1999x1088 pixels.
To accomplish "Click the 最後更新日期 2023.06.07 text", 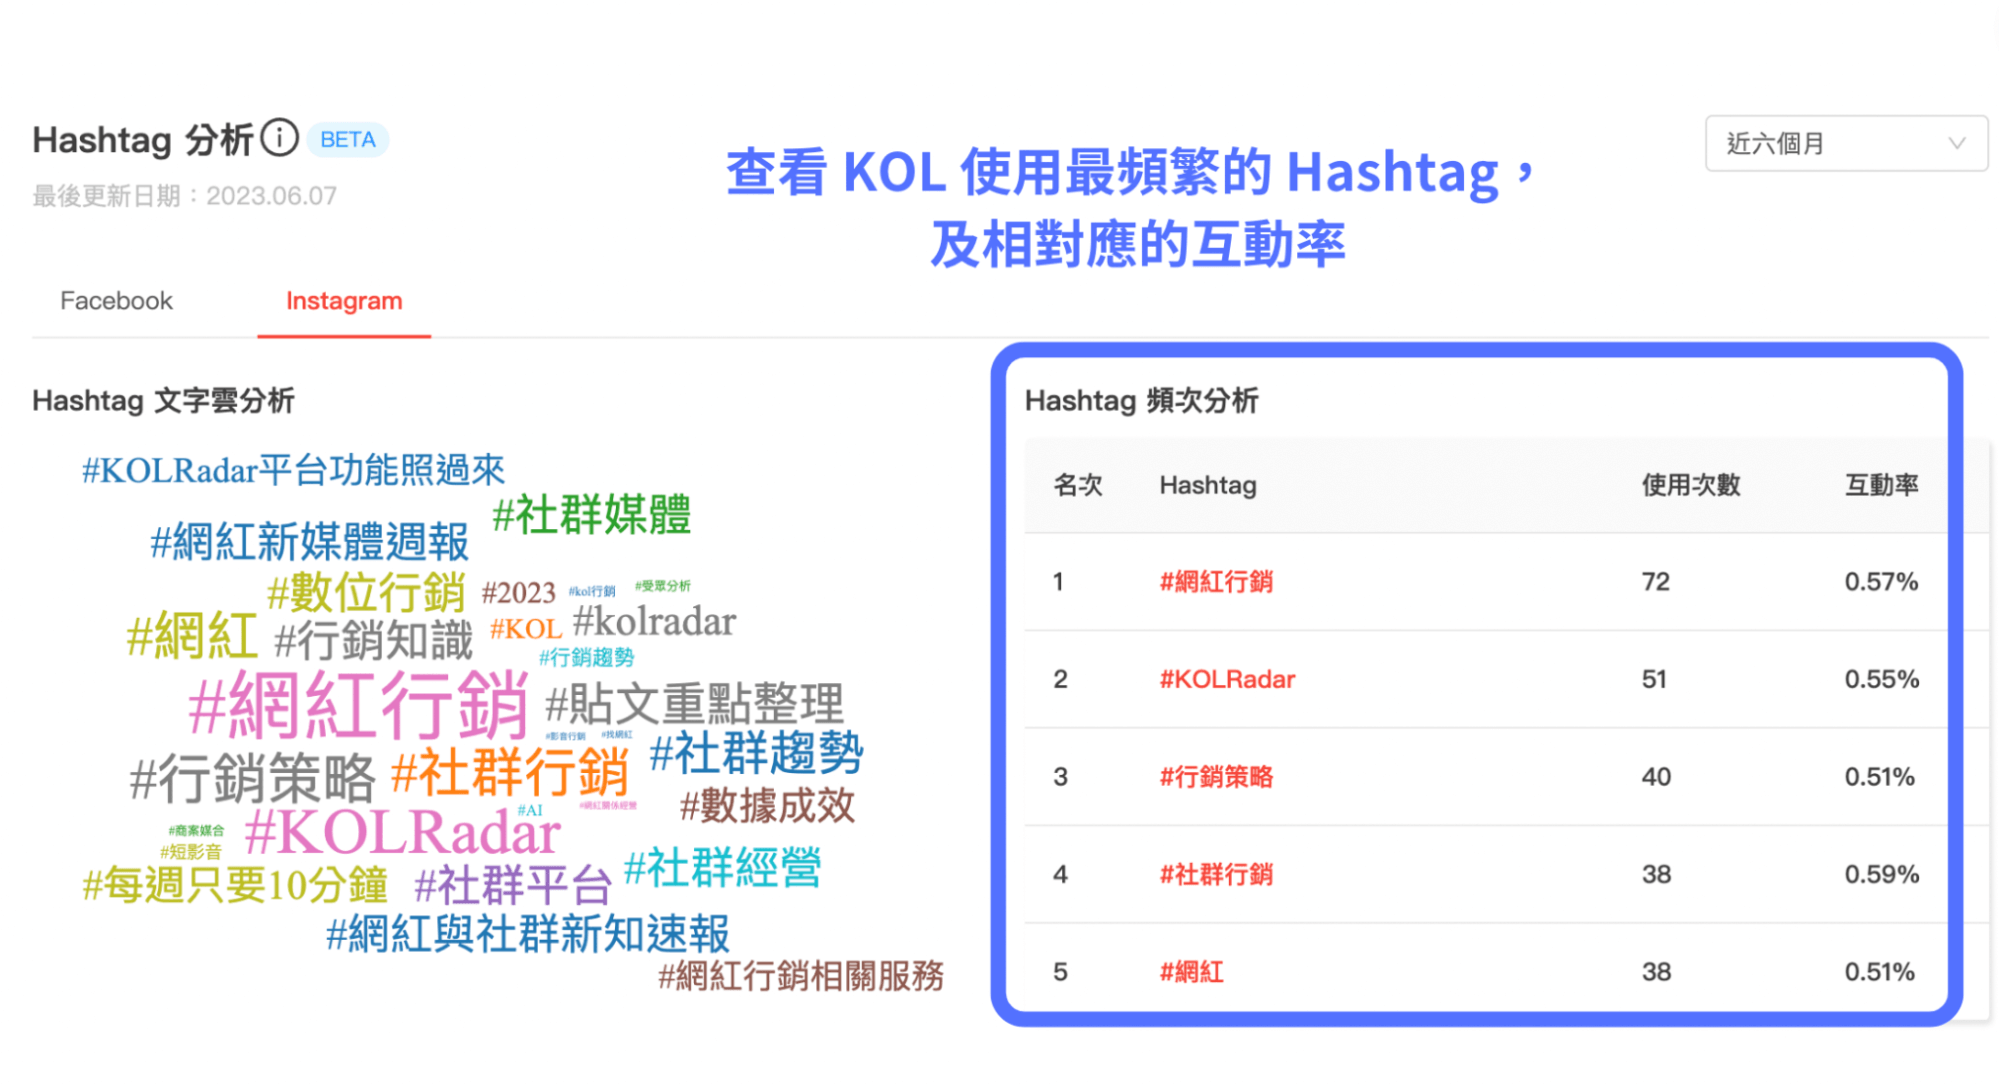I will pyautogui.click(x=185, y=196).
